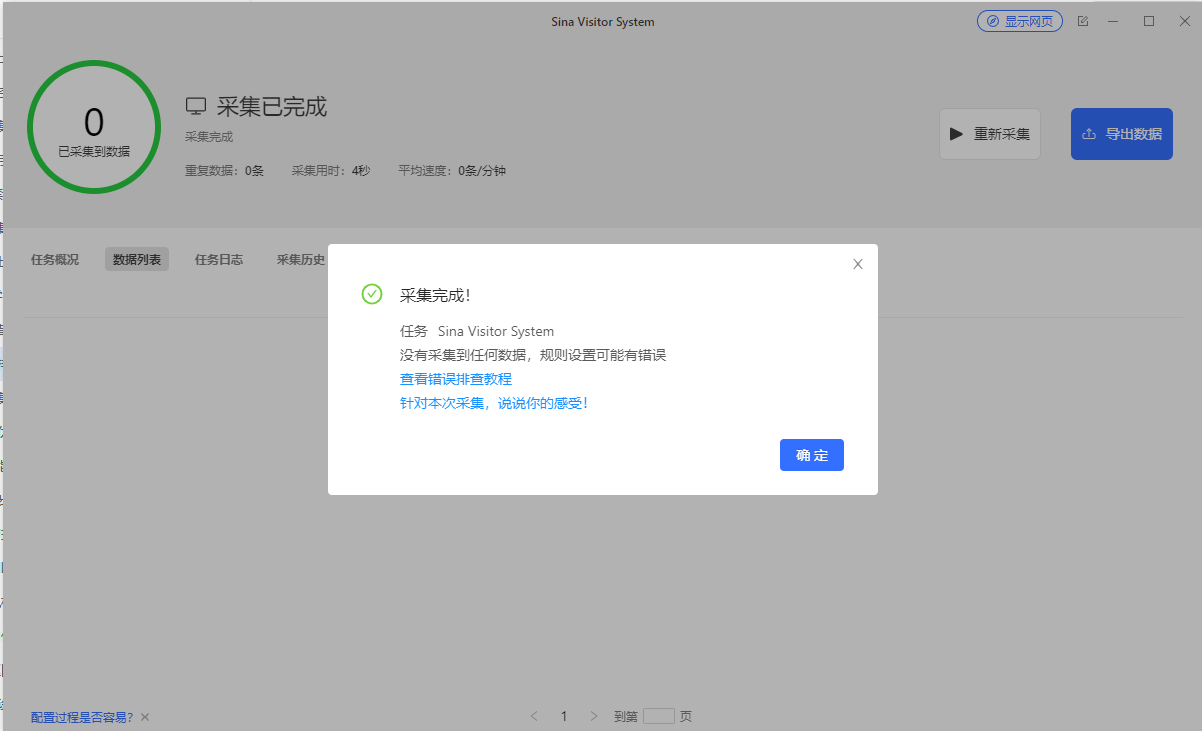Click the 配置过程是否容易? link
This screenshot has height=731, width=1202.
click(82, 717)
